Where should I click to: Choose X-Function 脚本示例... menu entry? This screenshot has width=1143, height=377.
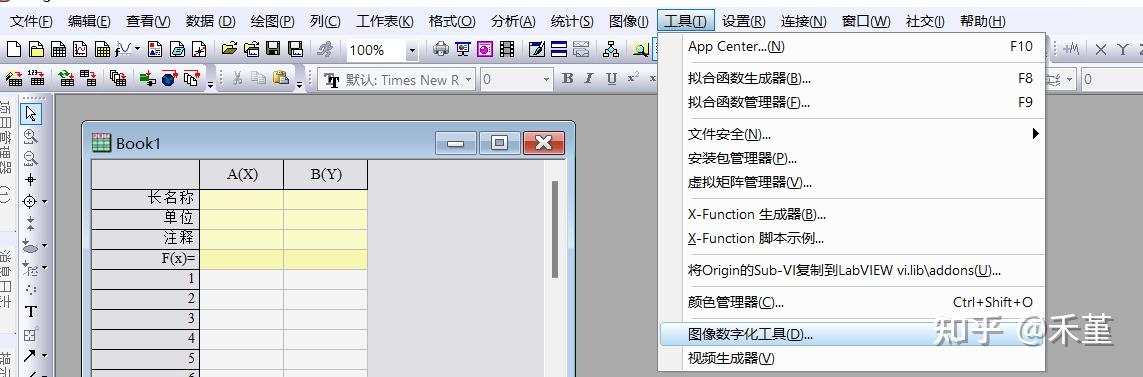[851, 238]
